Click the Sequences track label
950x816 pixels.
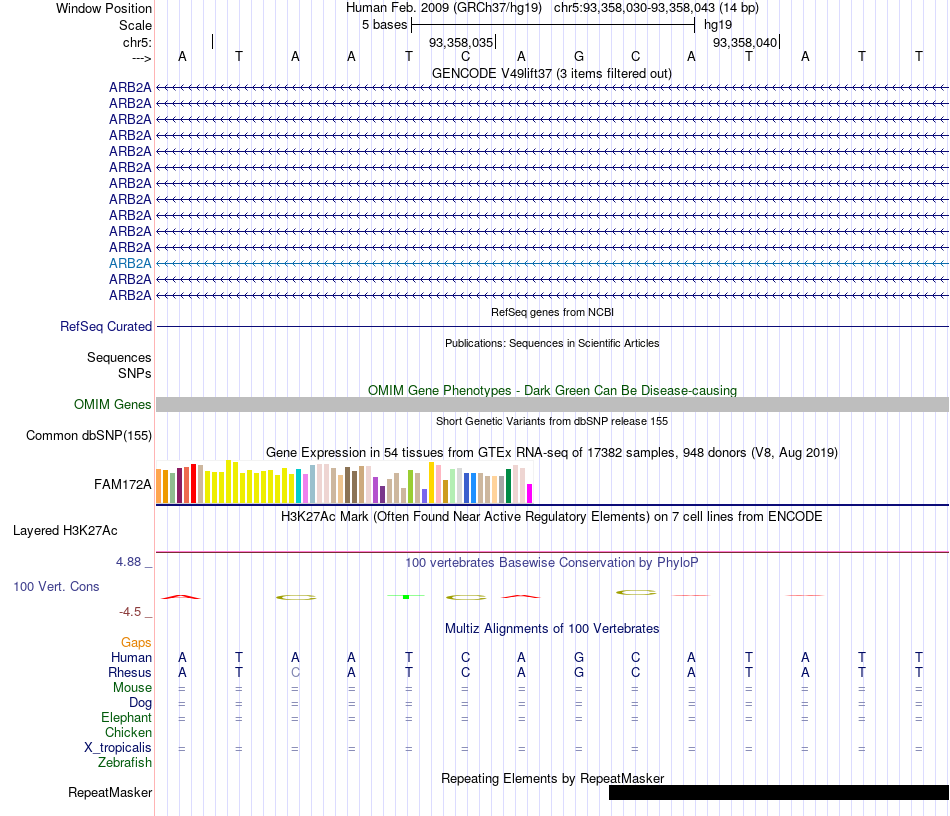pyautogui.click(x=119, y=357)
